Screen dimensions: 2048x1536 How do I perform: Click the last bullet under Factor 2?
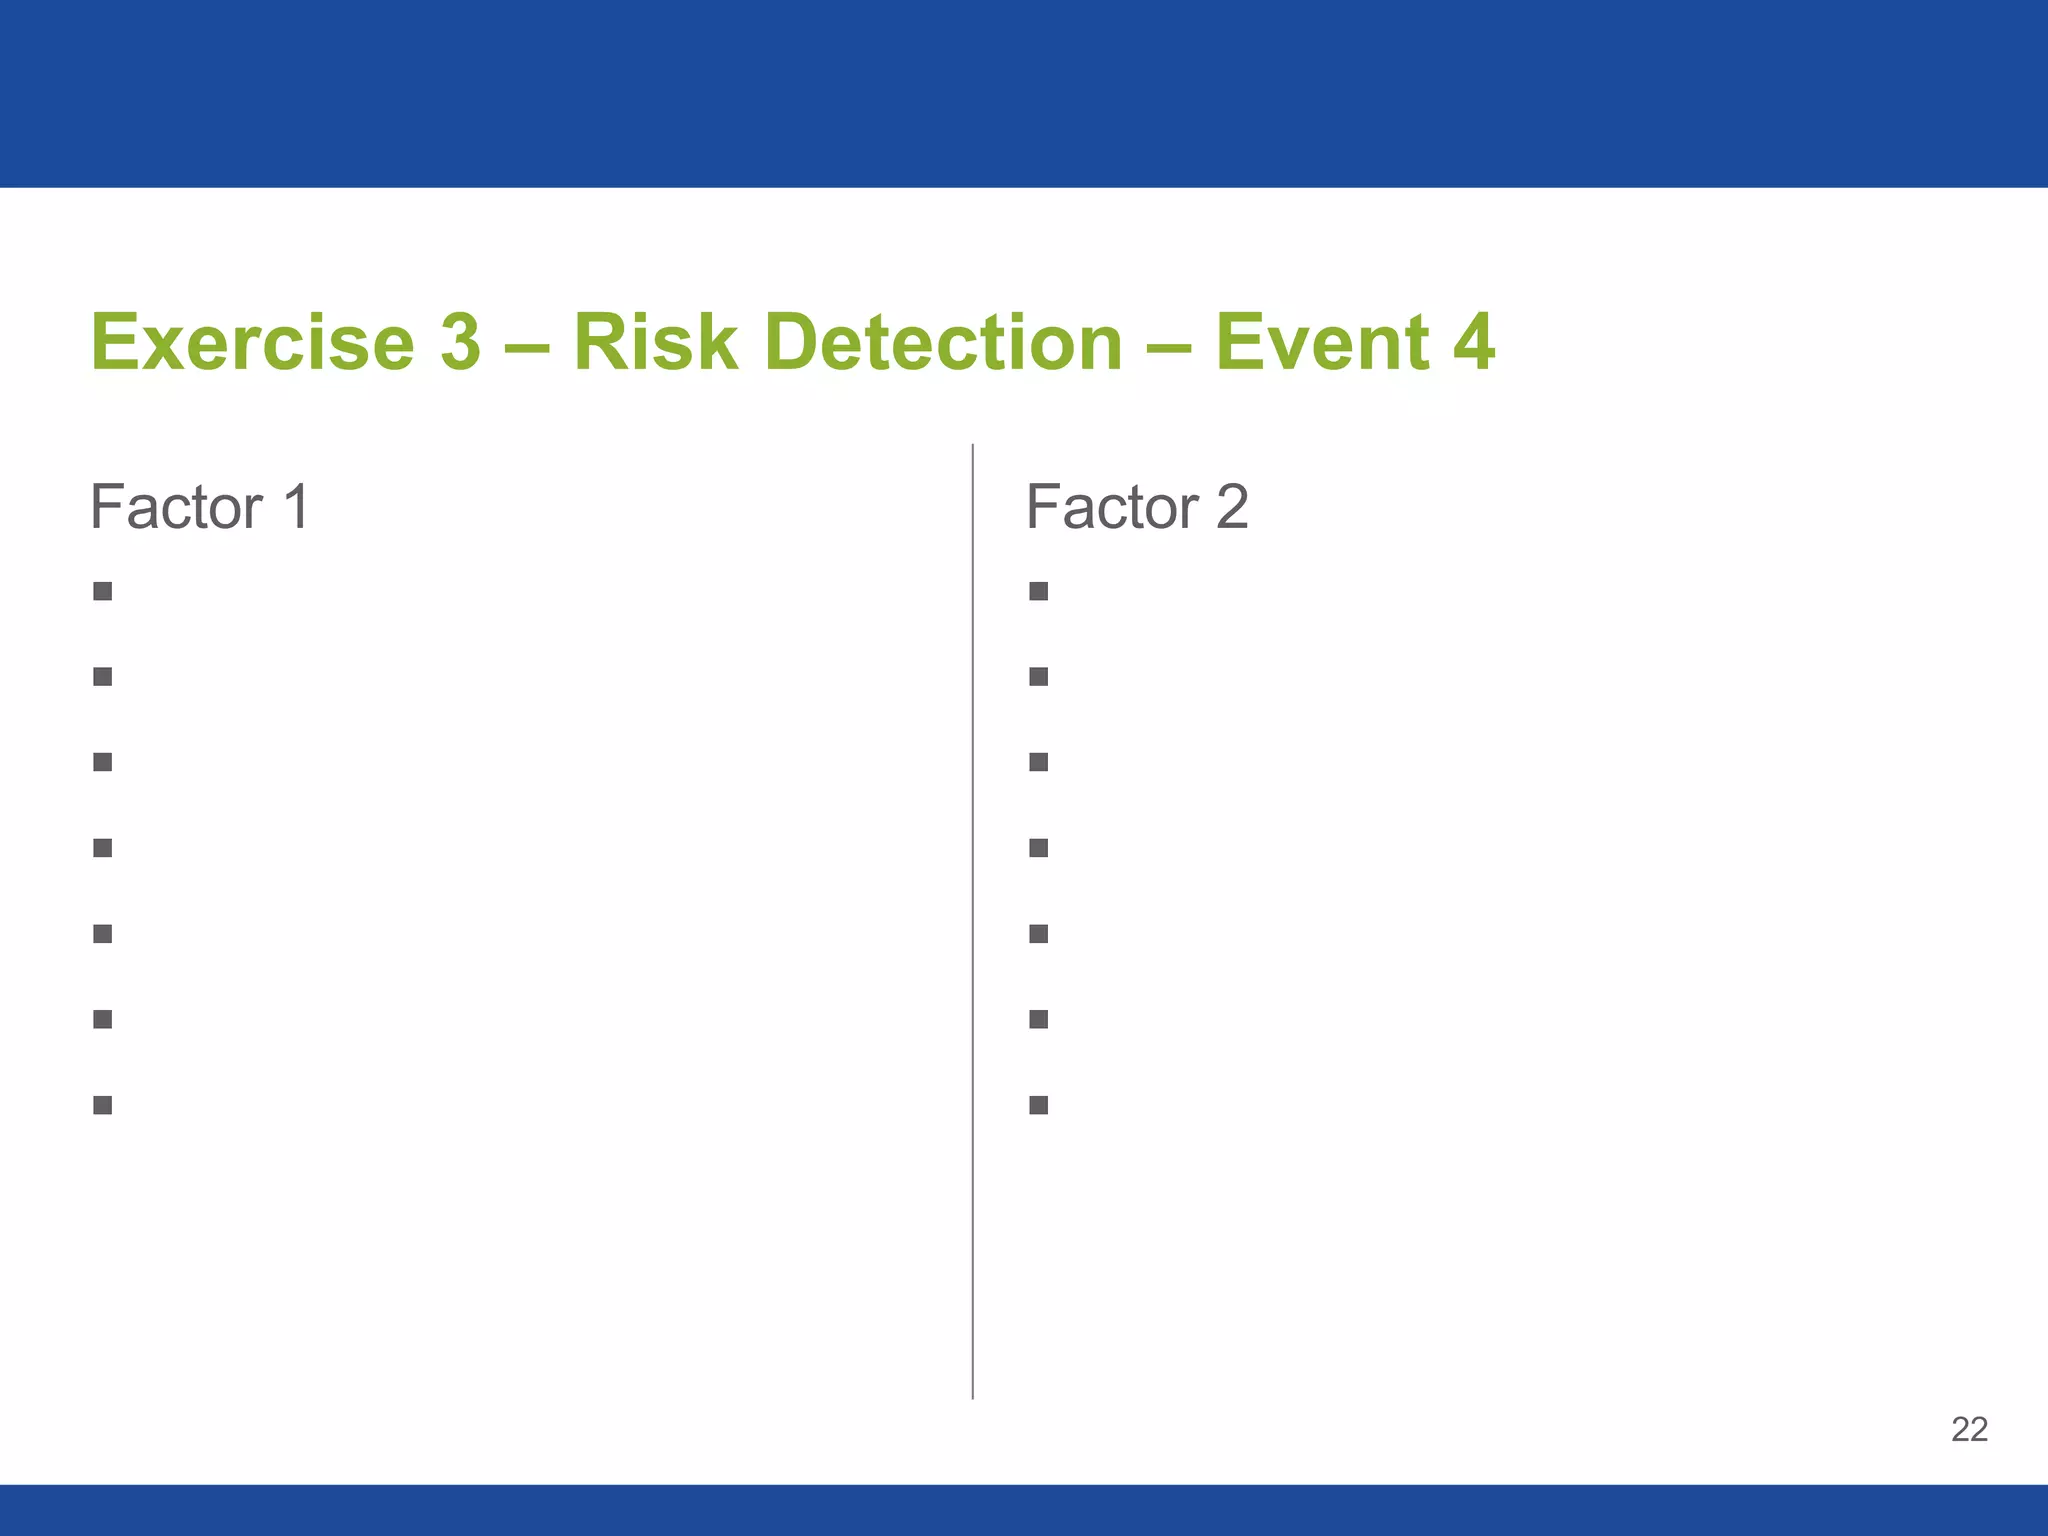pos(1039,1105)
